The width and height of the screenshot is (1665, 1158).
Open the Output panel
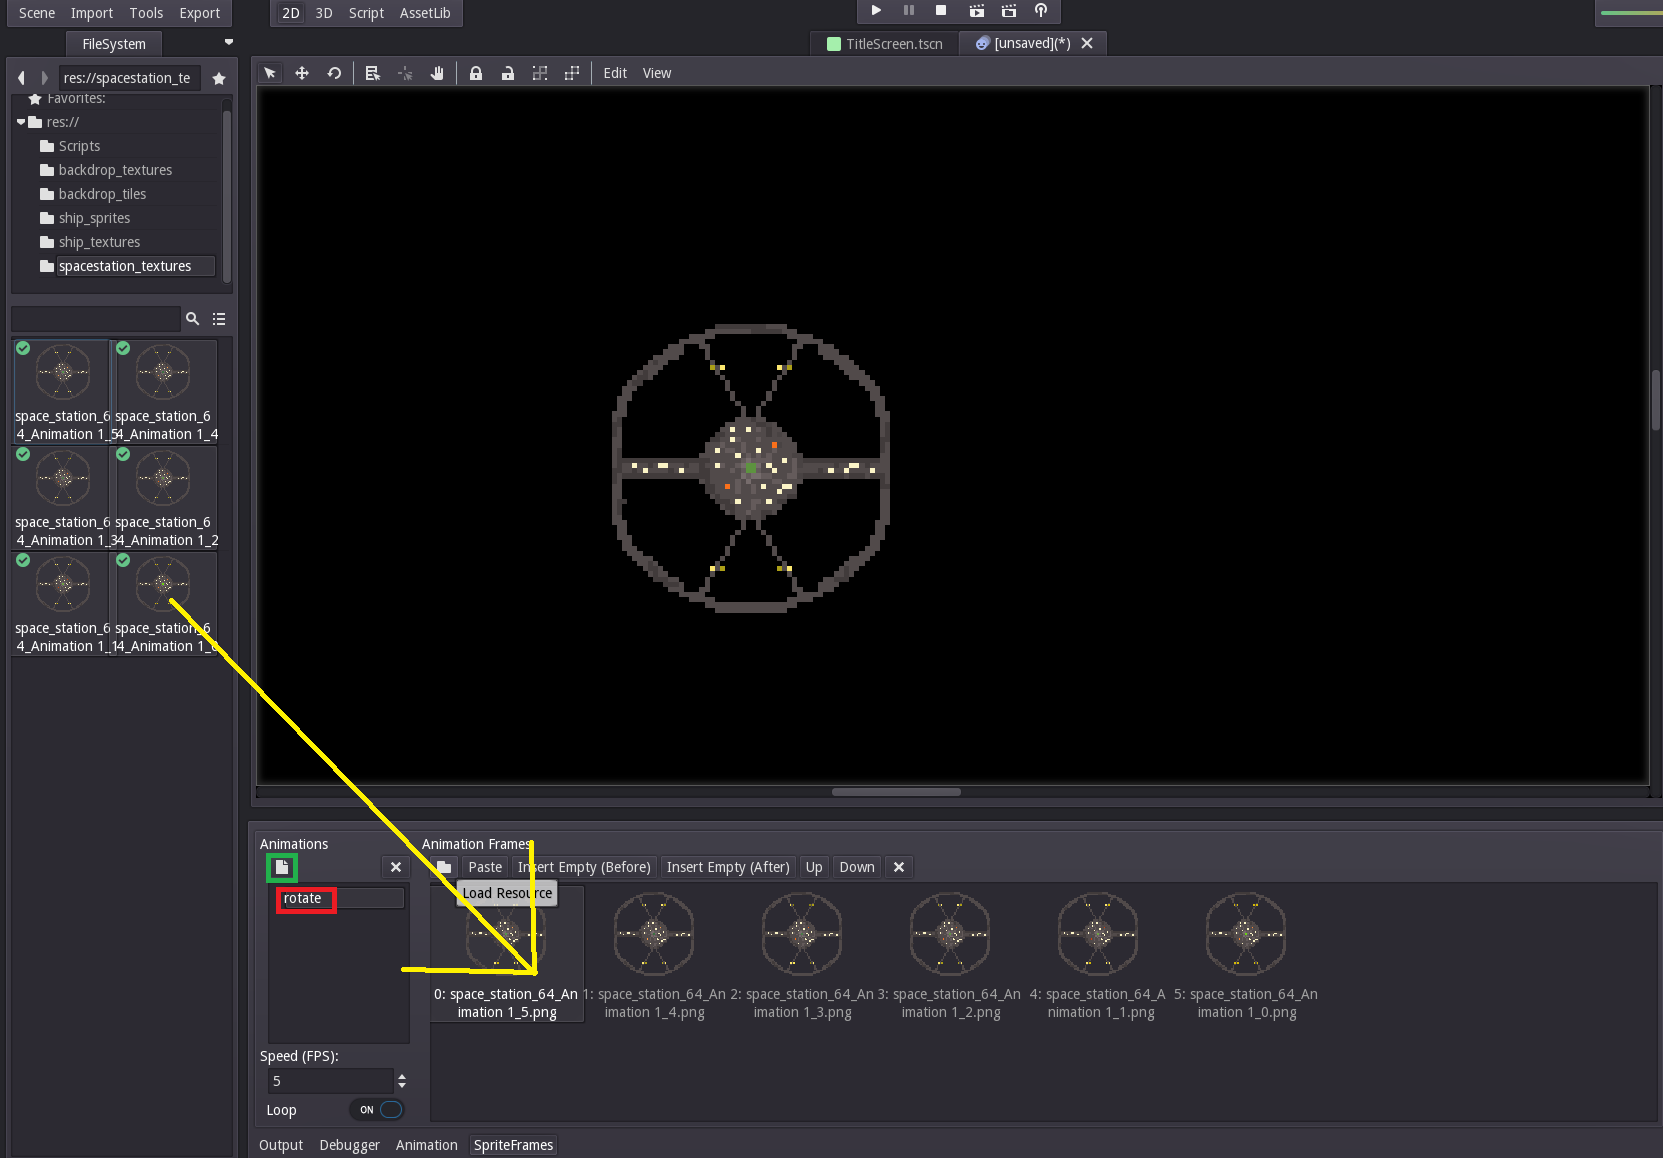[x=281, y=1145]
